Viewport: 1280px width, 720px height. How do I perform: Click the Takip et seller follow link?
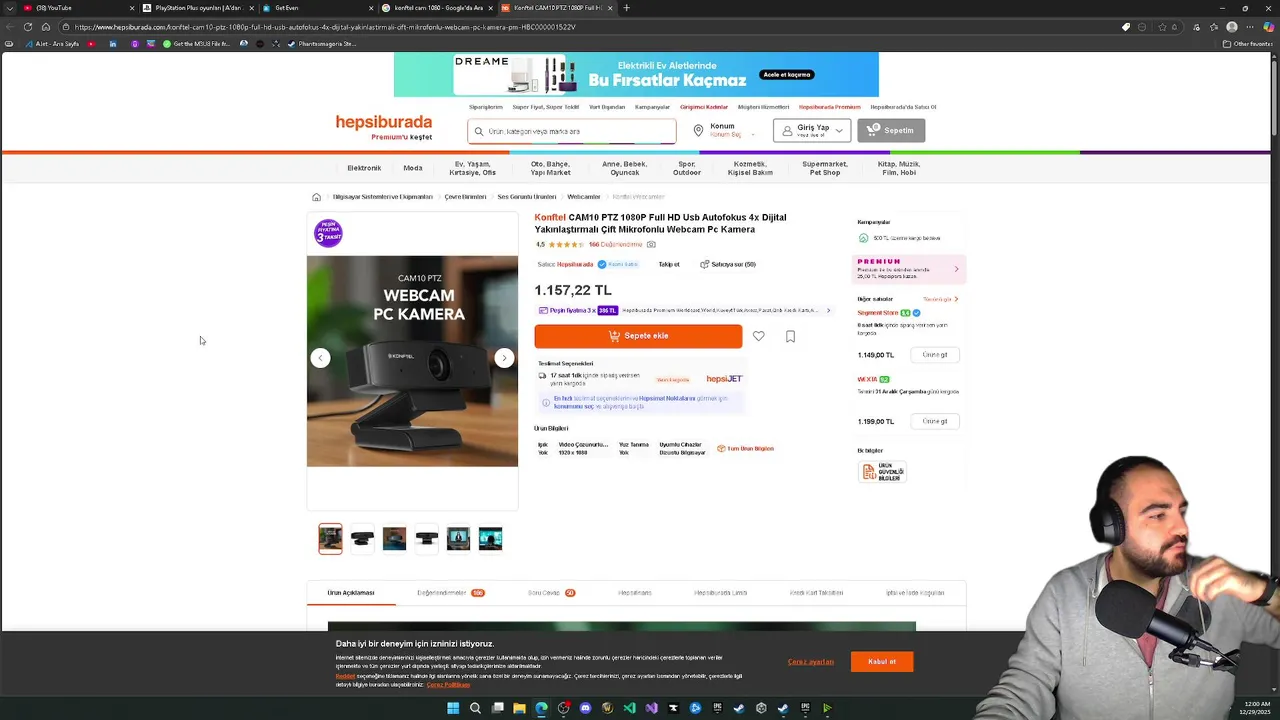pos(669,265)
